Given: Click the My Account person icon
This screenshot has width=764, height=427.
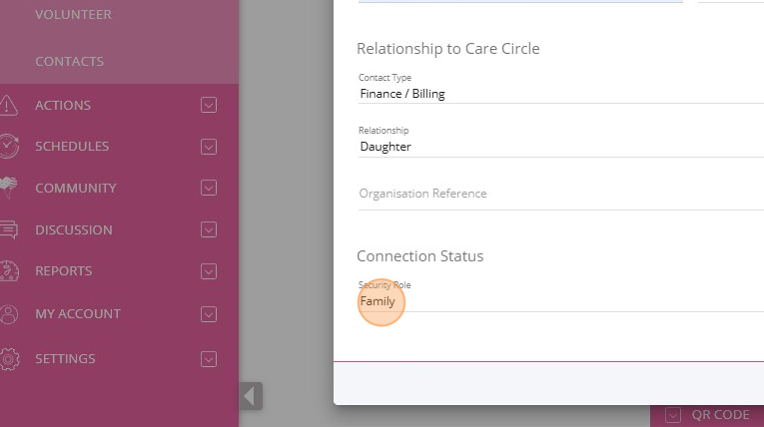Looking at the screenshot, I should pos(9,314).
